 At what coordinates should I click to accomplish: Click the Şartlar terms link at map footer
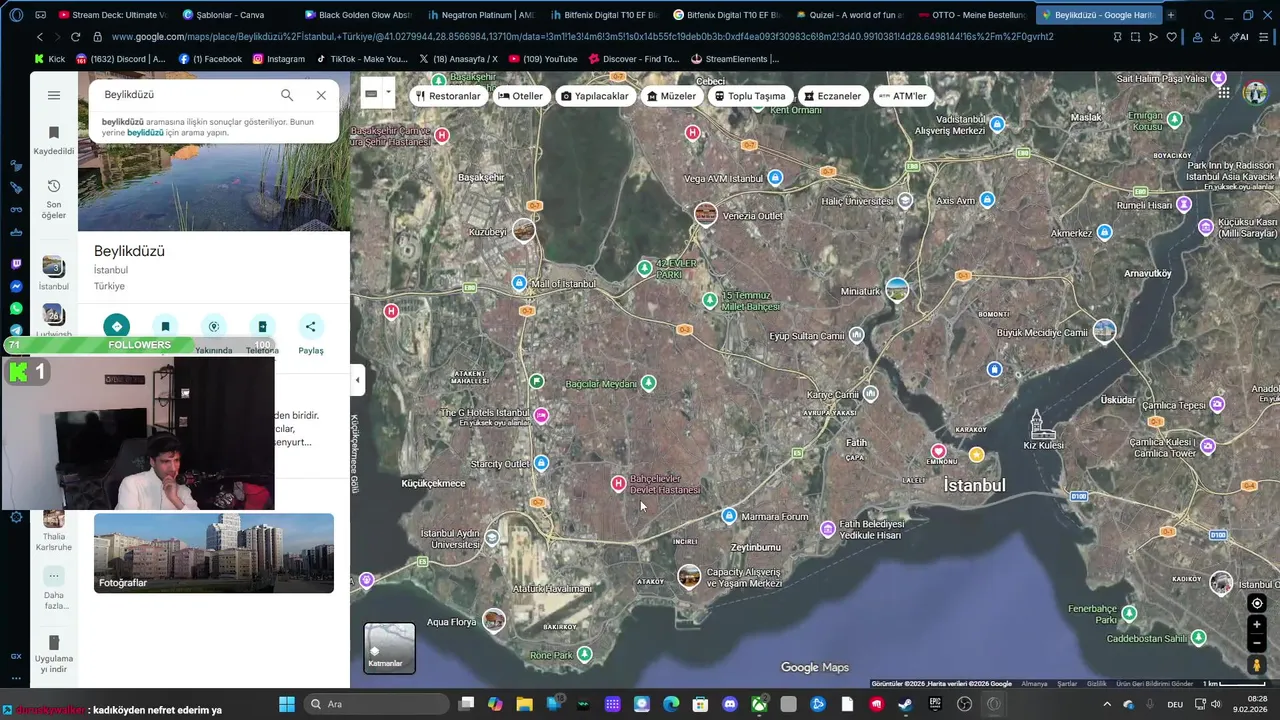pos(1067,684)
